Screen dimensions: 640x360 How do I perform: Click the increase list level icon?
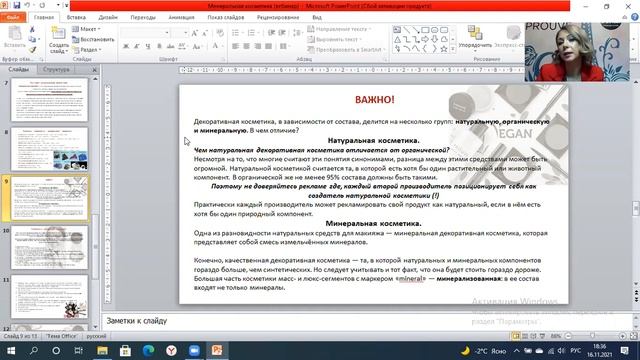tap(282, 33)
